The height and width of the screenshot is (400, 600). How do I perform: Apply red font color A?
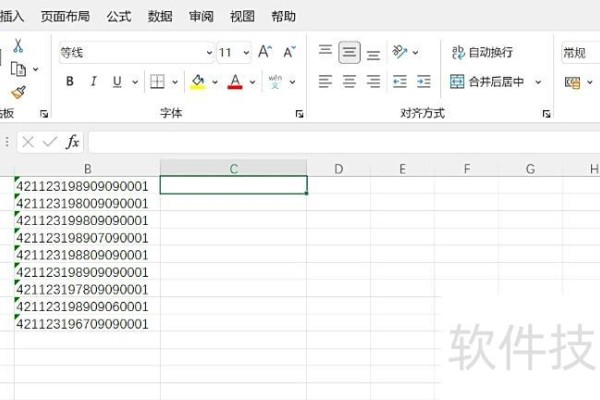point(235,82)
